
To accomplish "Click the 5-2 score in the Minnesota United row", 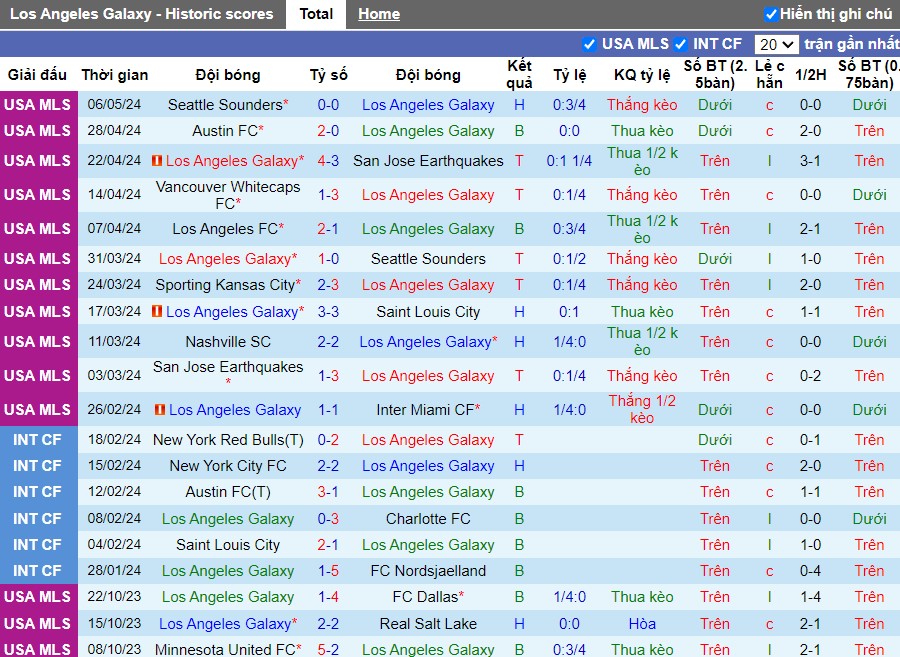I will [328, 650].
